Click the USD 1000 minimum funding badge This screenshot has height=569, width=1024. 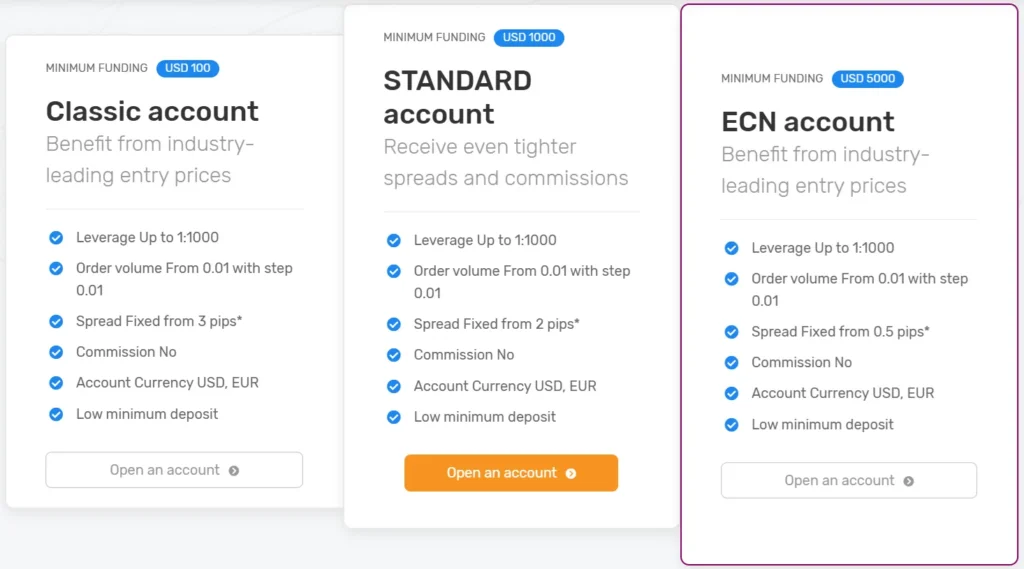(529, 38)
